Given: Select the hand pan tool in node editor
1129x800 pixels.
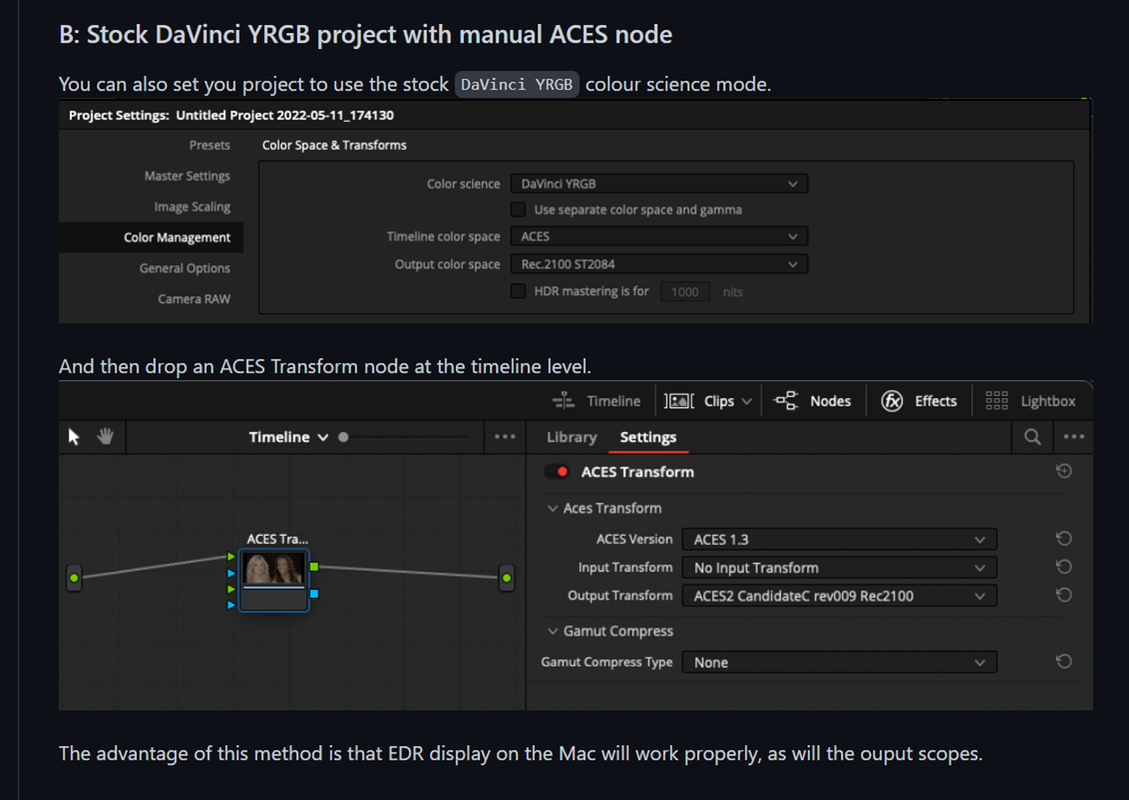Looking at the screenshot, I should pos(105,436).
